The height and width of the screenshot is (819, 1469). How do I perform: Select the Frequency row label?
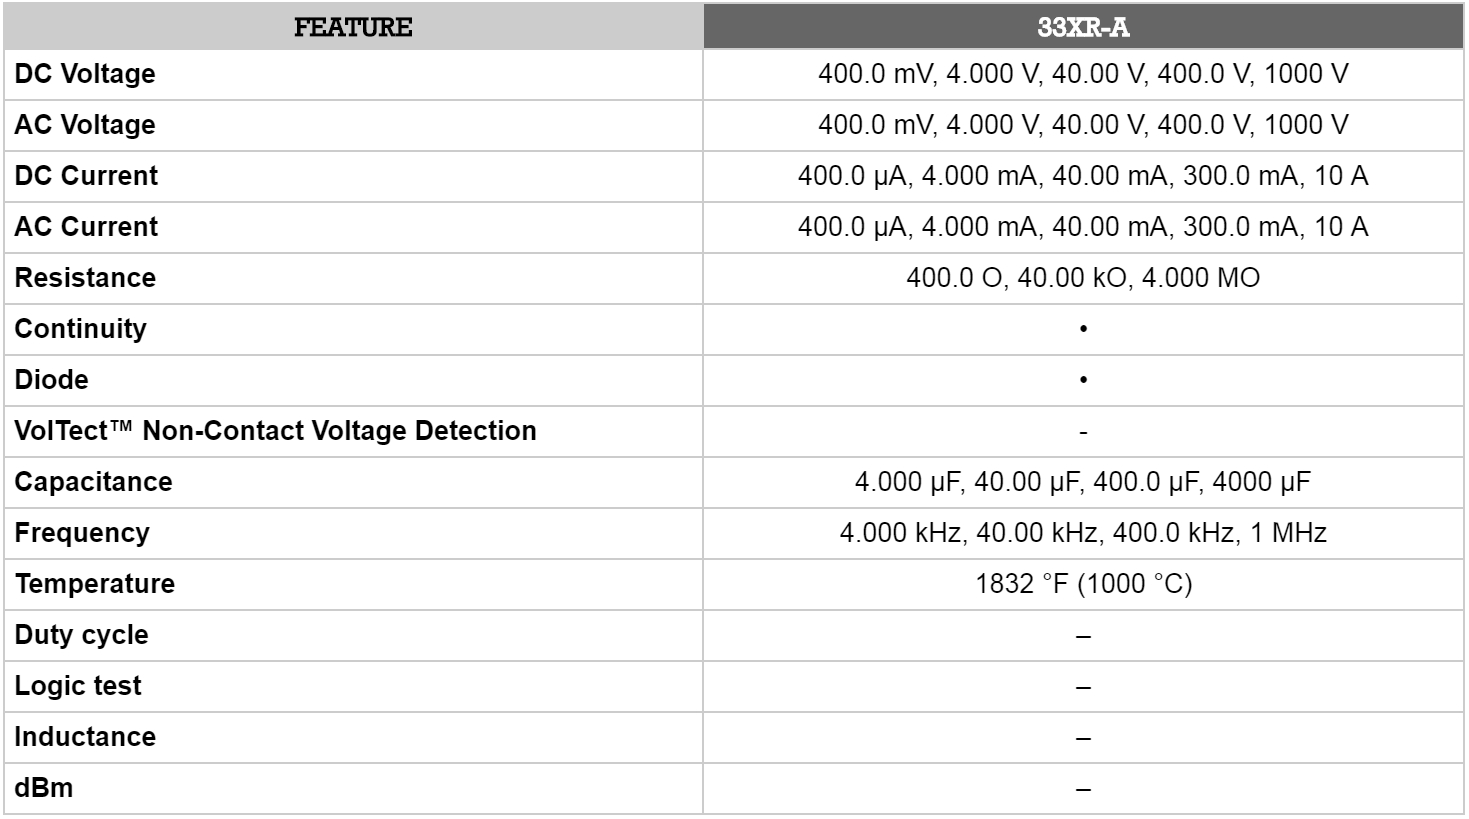82,533
